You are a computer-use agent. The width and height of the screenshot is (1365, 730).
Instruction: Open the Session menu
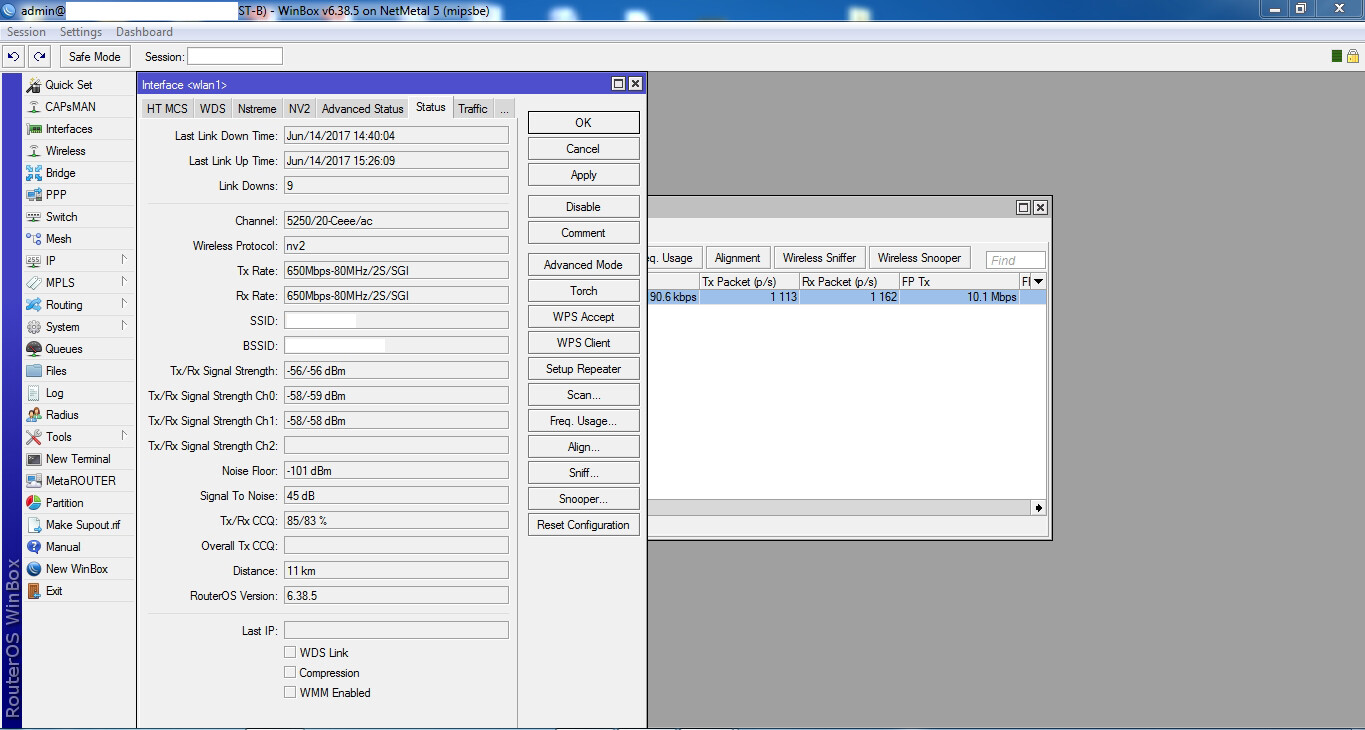(26, 31)
